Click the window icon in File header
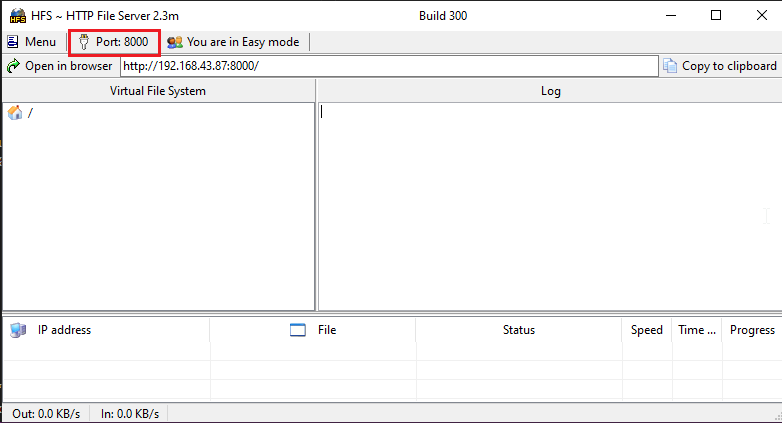 tap(298, 330)
